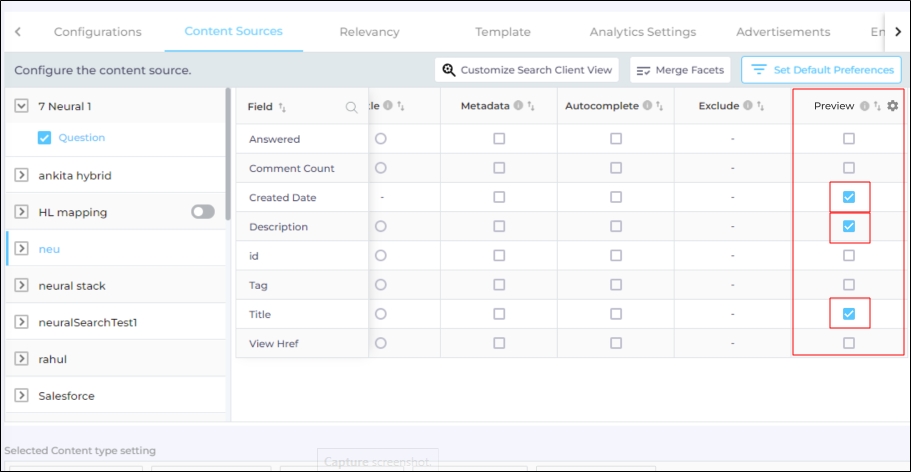Expand the Salesforce content source
The width and height of the screenshot is (911, 472).
point(22,396)
